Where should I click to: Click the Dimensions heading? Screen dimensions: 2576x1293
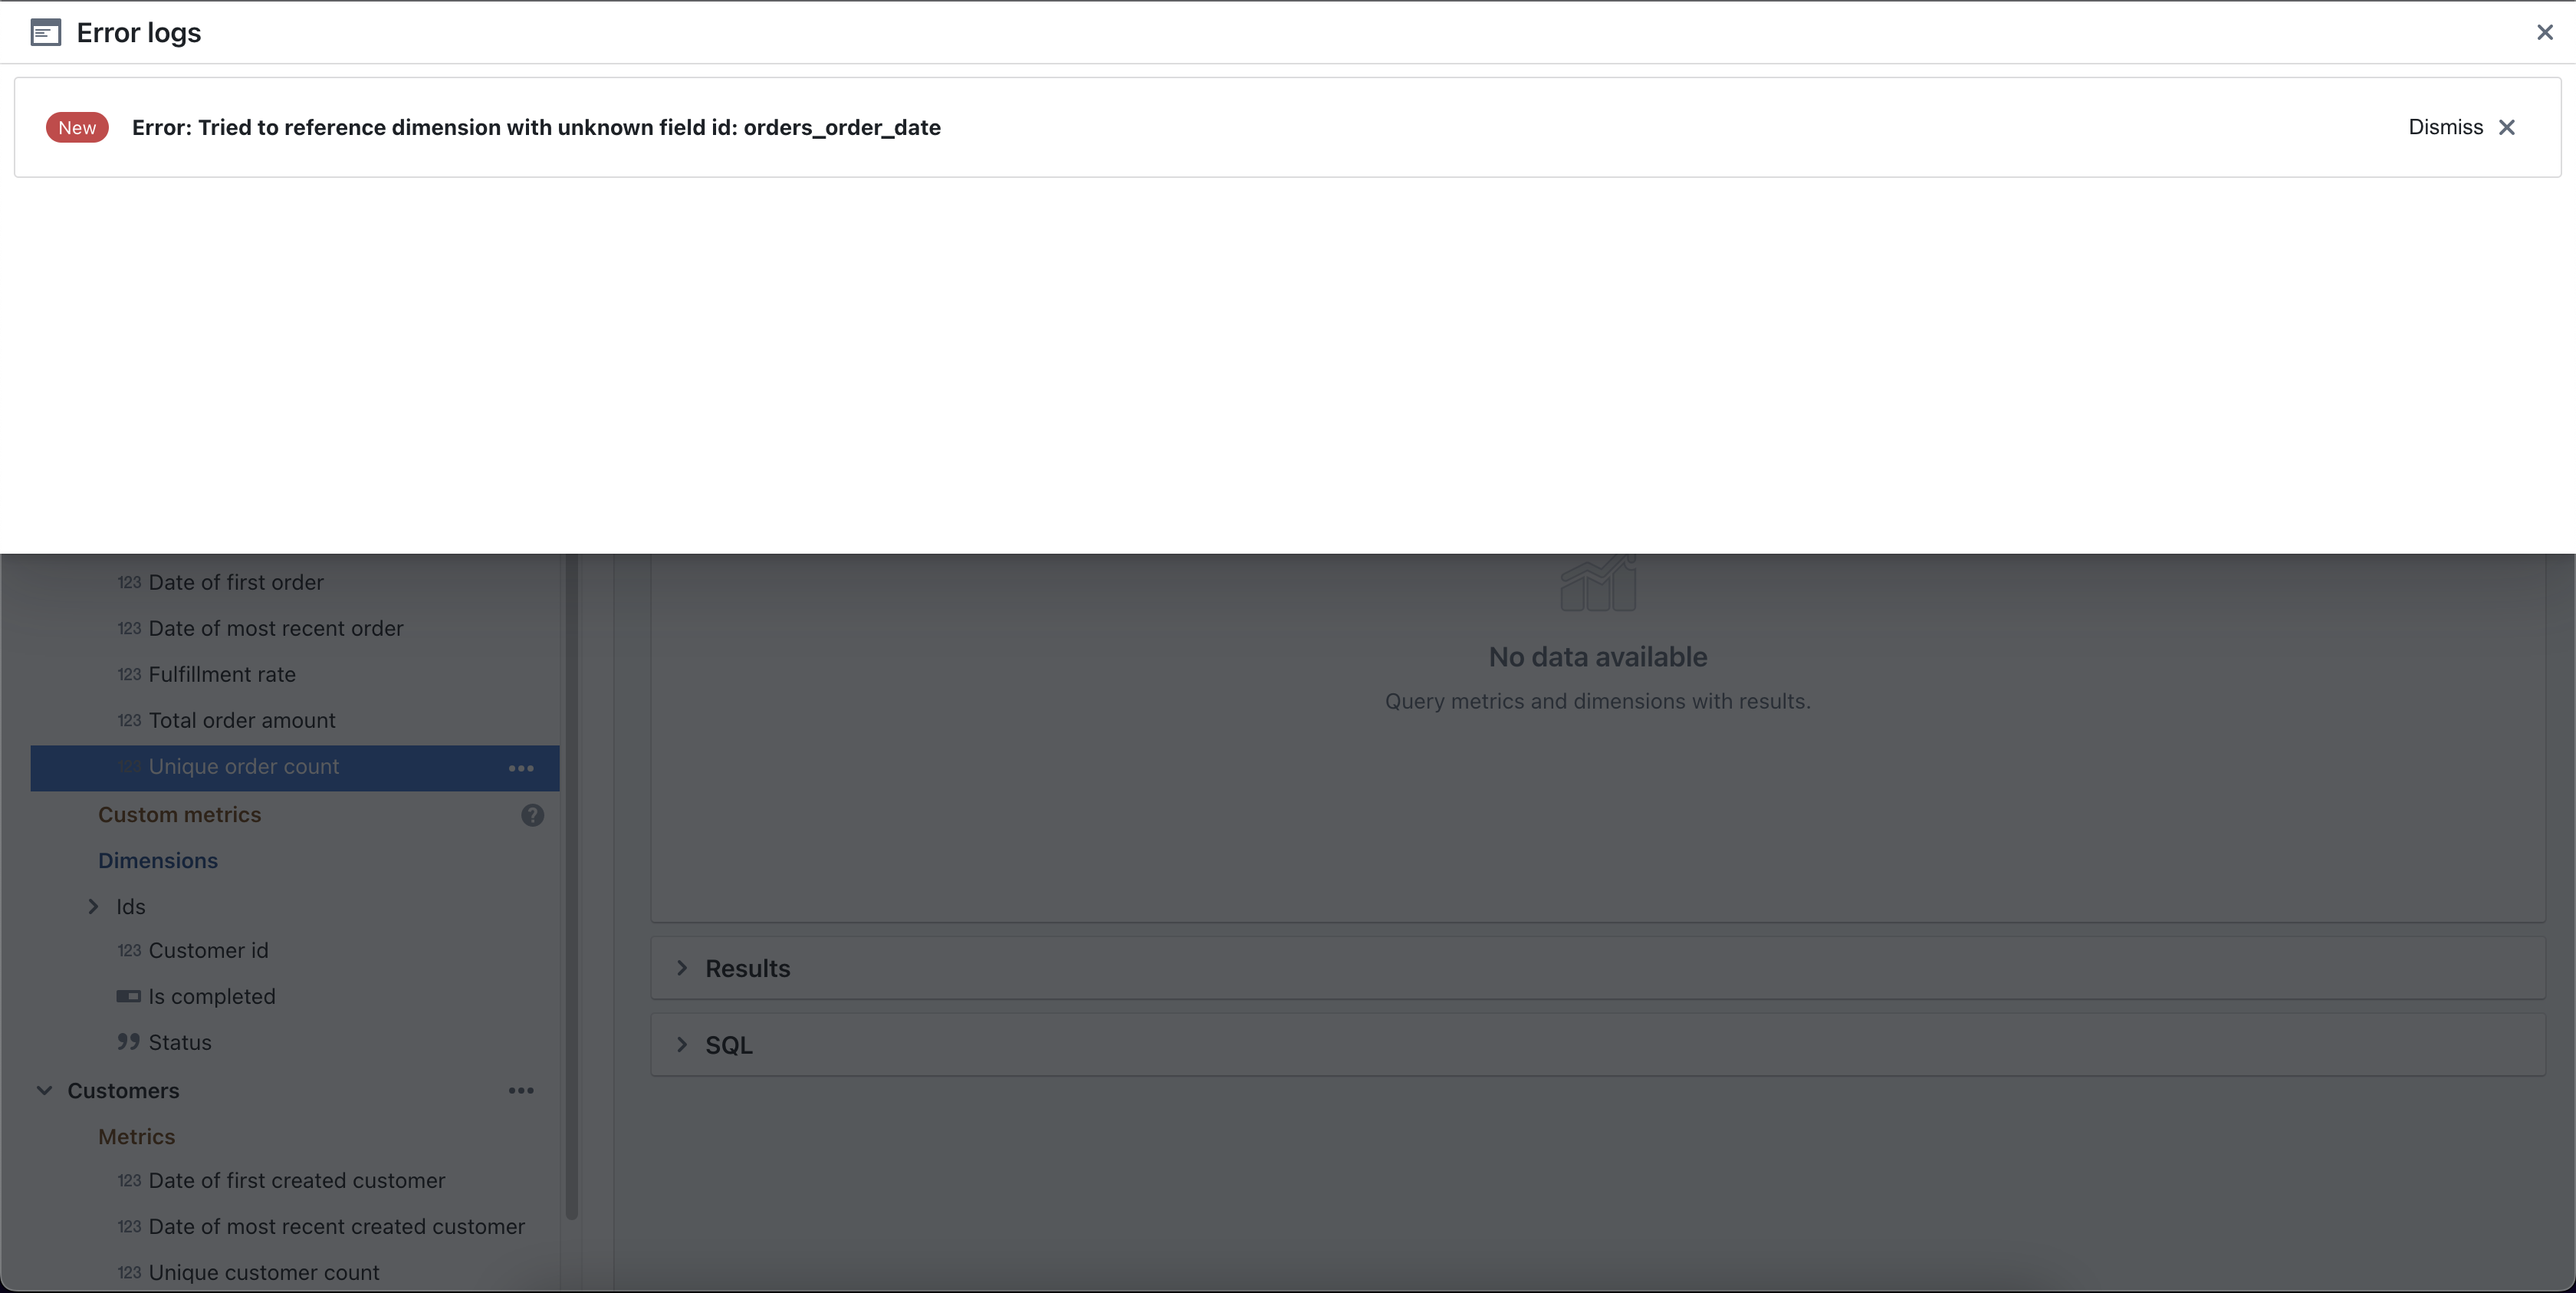[x=158, y=861]
